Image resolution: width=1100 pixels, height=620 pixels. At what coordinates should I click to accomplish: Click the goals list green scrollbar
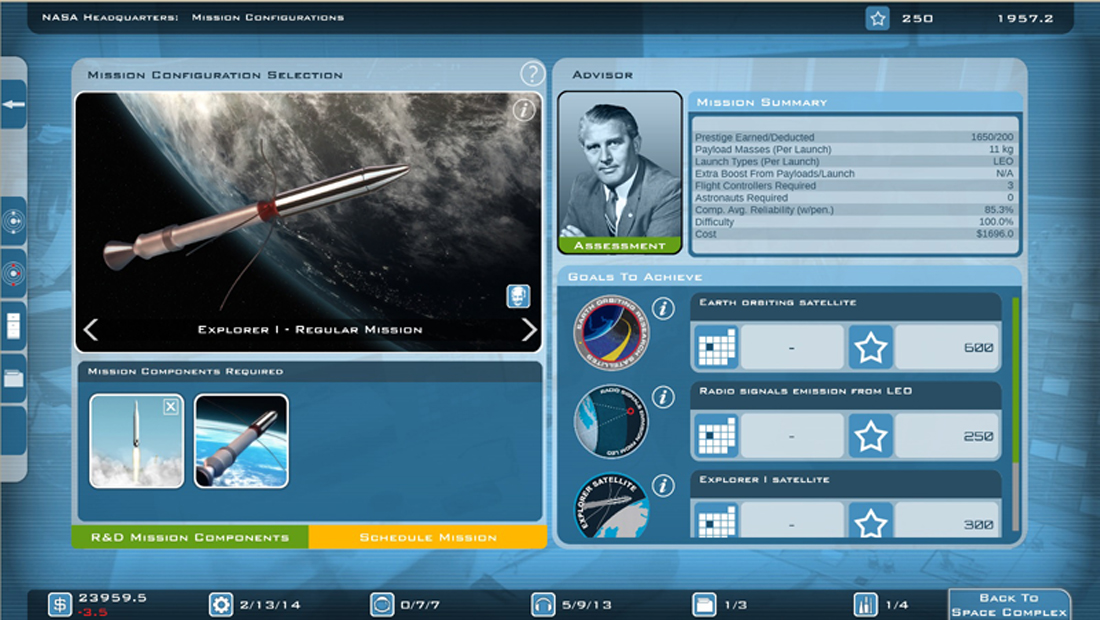click(1015, 380)
